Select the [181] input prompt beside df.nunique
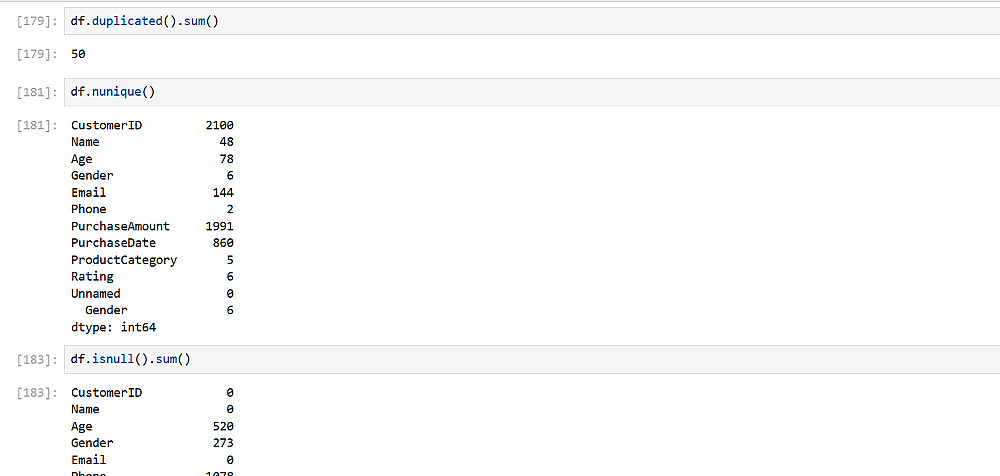 (38, 92)
